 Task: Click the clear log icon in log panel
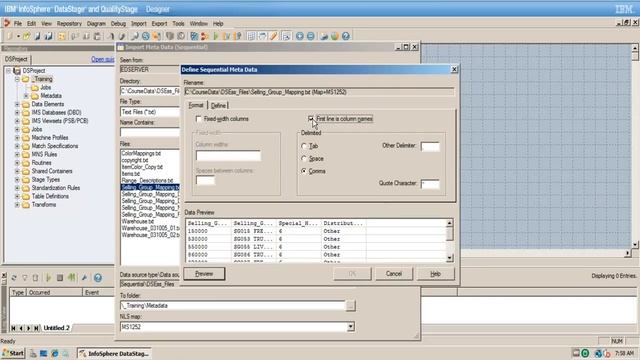pos(36,278)
